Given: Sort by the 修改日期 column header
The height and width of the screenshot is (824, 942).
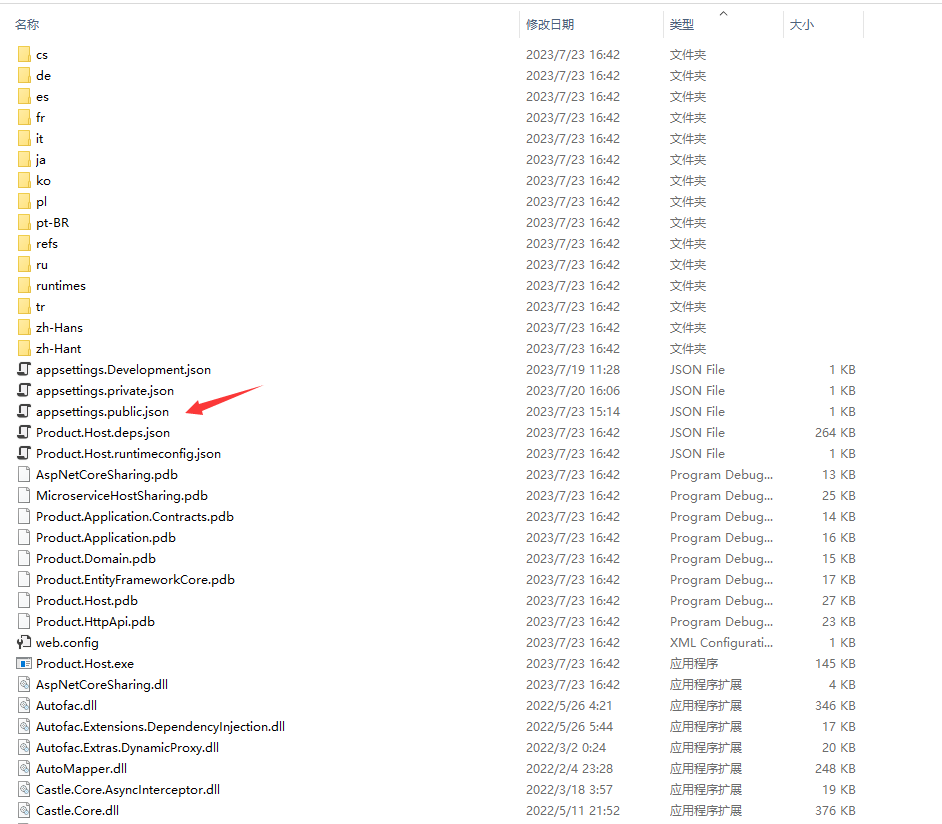Looking at the screenshot, I should pyautogui.click(x=550, y=25).
